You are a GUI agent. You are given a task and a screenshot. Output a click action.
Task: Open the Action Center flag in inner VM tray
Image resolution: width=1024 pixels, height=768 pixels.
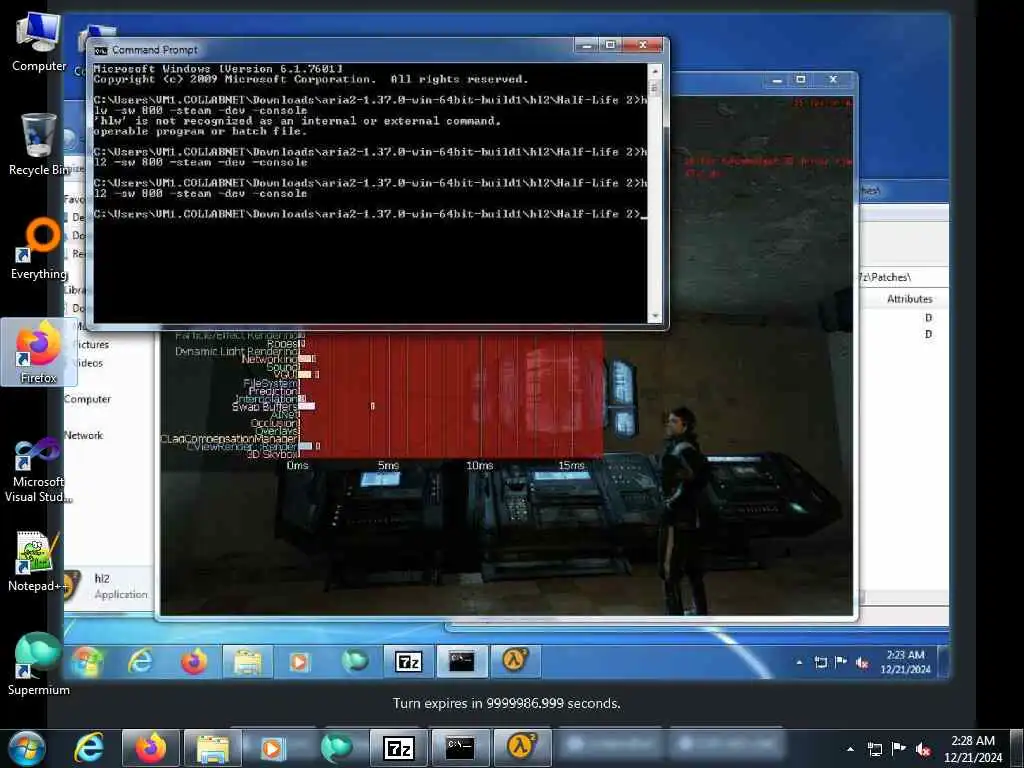pyautogui.click(x=841, y=662)
